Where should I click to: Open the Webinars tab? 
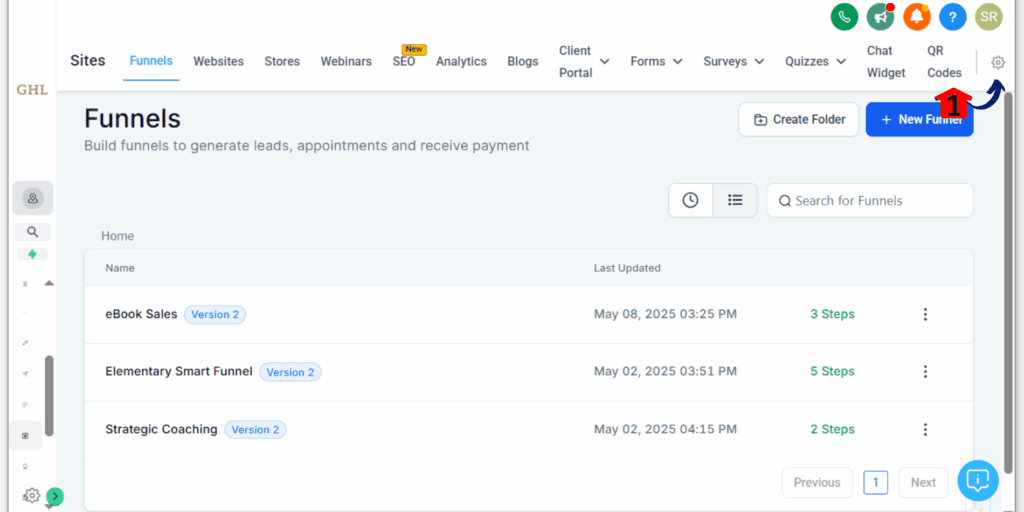coord(346,61)
